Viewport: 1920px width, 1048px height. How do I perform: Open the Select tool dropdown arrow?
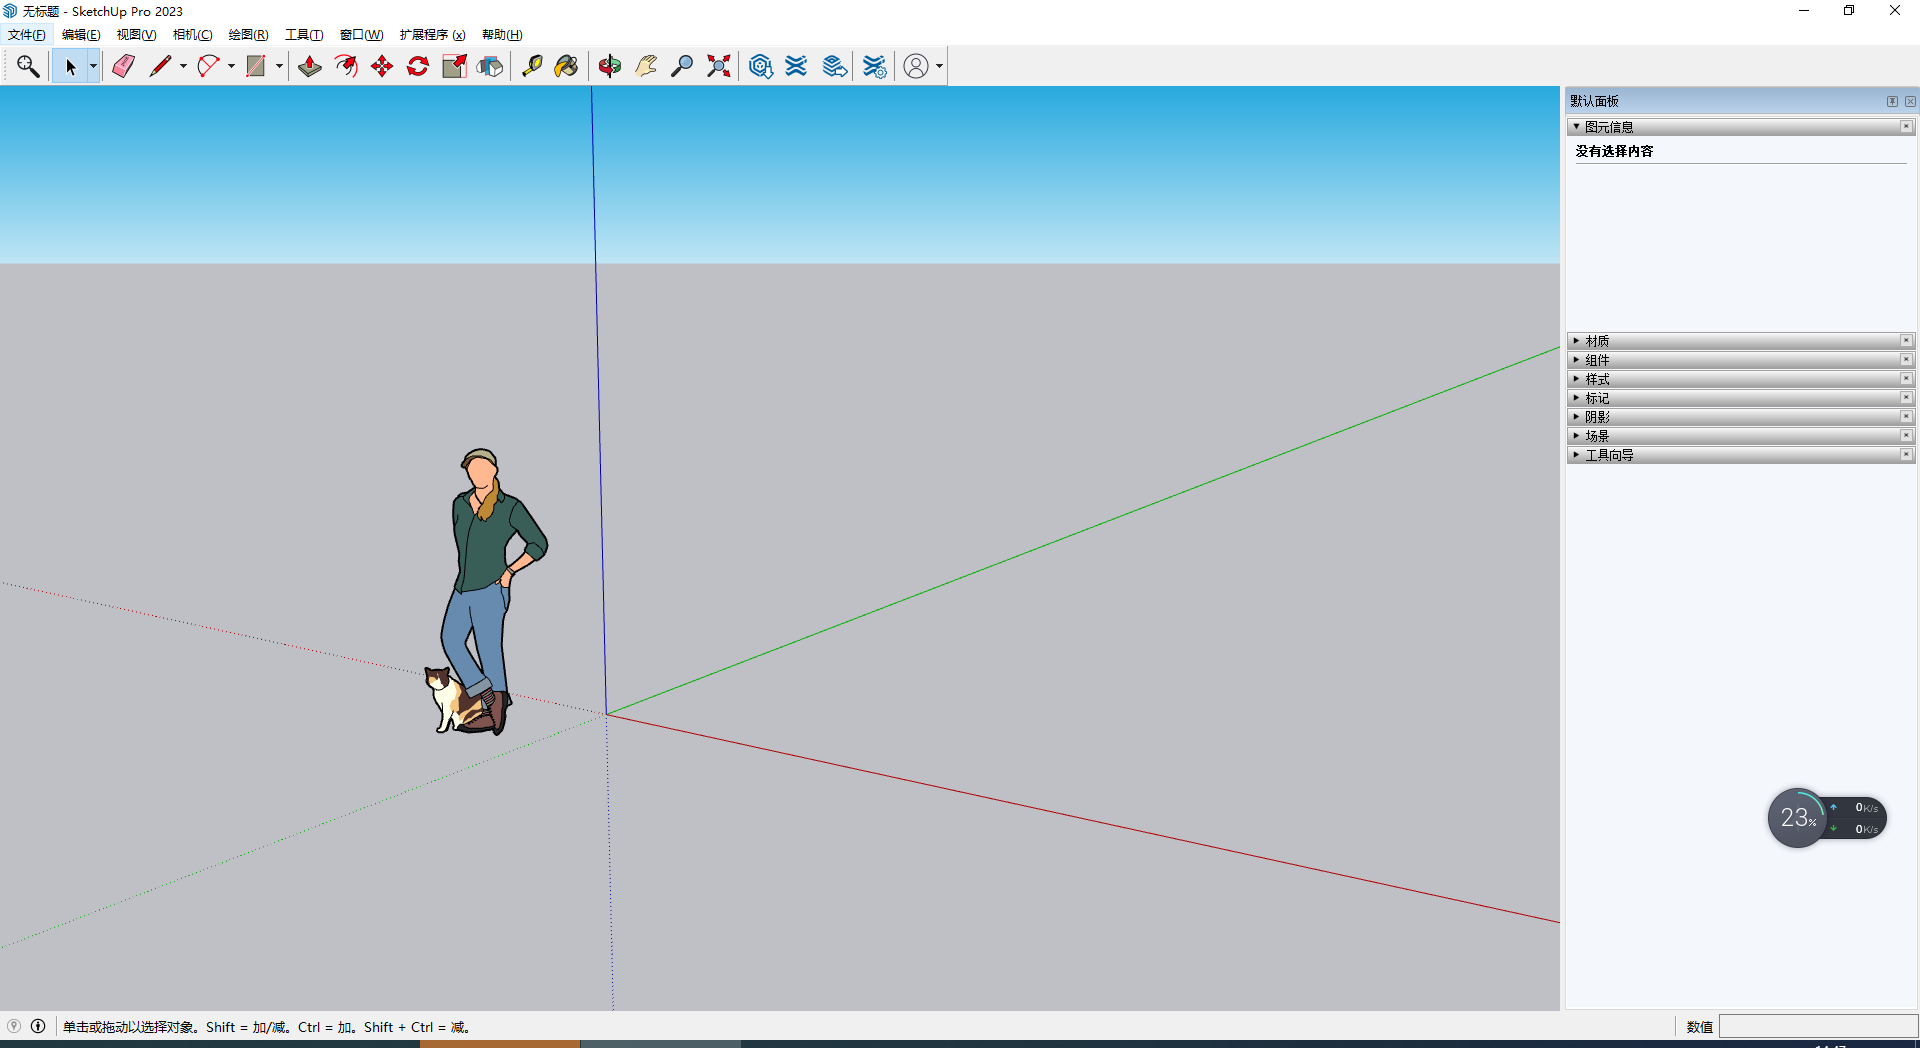(93, 66)
